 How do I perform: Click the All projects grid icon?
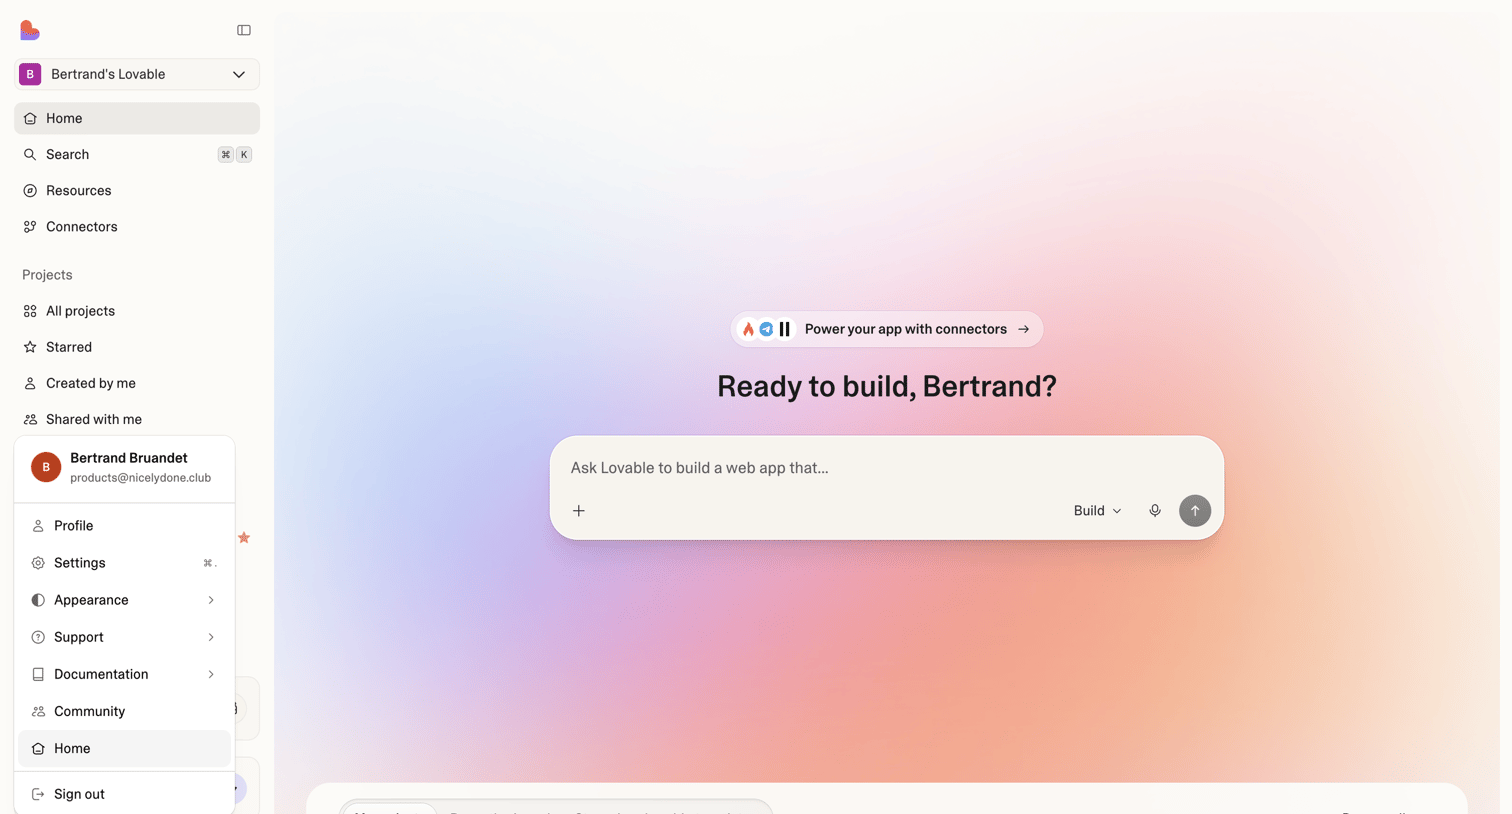tap(30, 311)
